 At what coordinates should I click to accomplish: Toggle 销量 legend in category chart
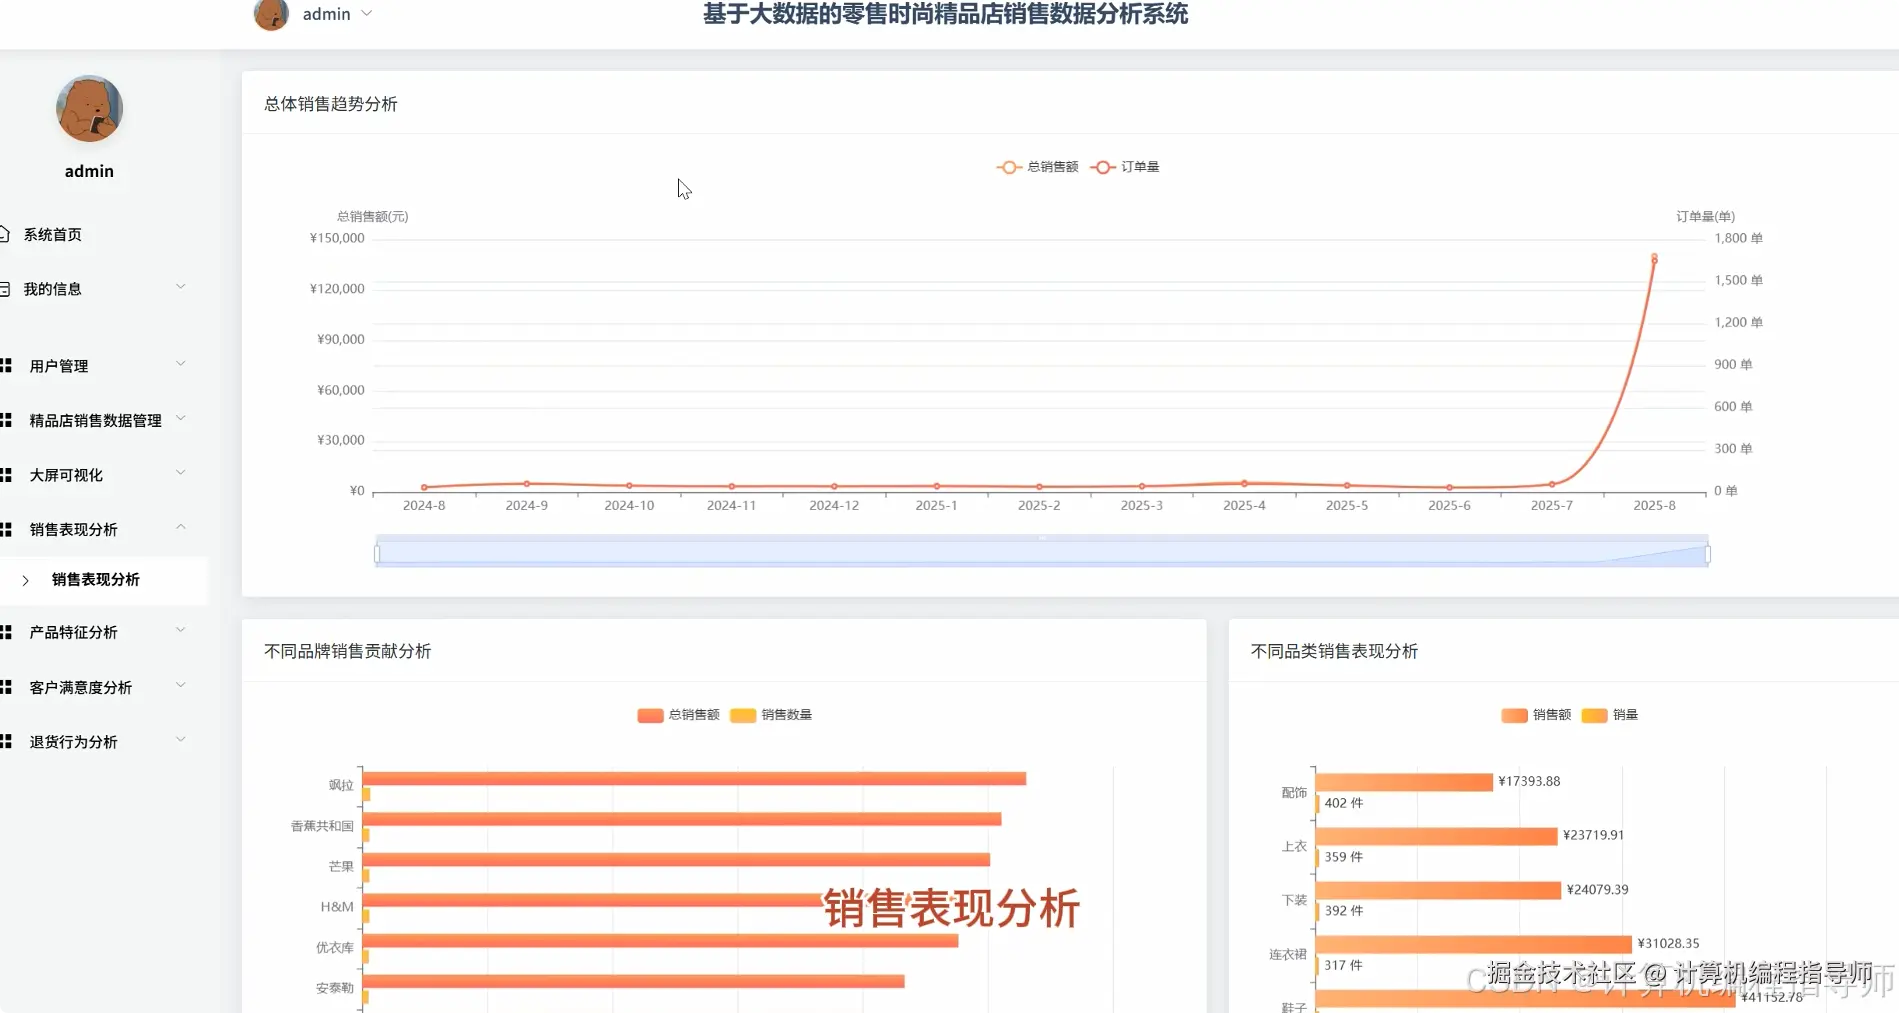click(x=1610, y=715)
